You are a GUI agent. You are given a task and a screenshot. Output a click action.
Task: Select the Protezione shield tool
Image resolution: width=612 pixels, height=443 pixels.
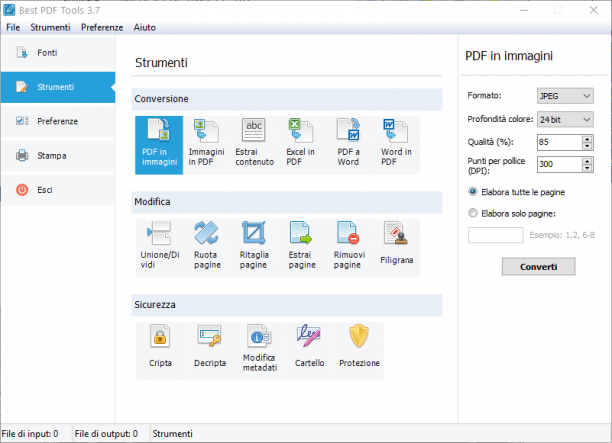(359, 351)
